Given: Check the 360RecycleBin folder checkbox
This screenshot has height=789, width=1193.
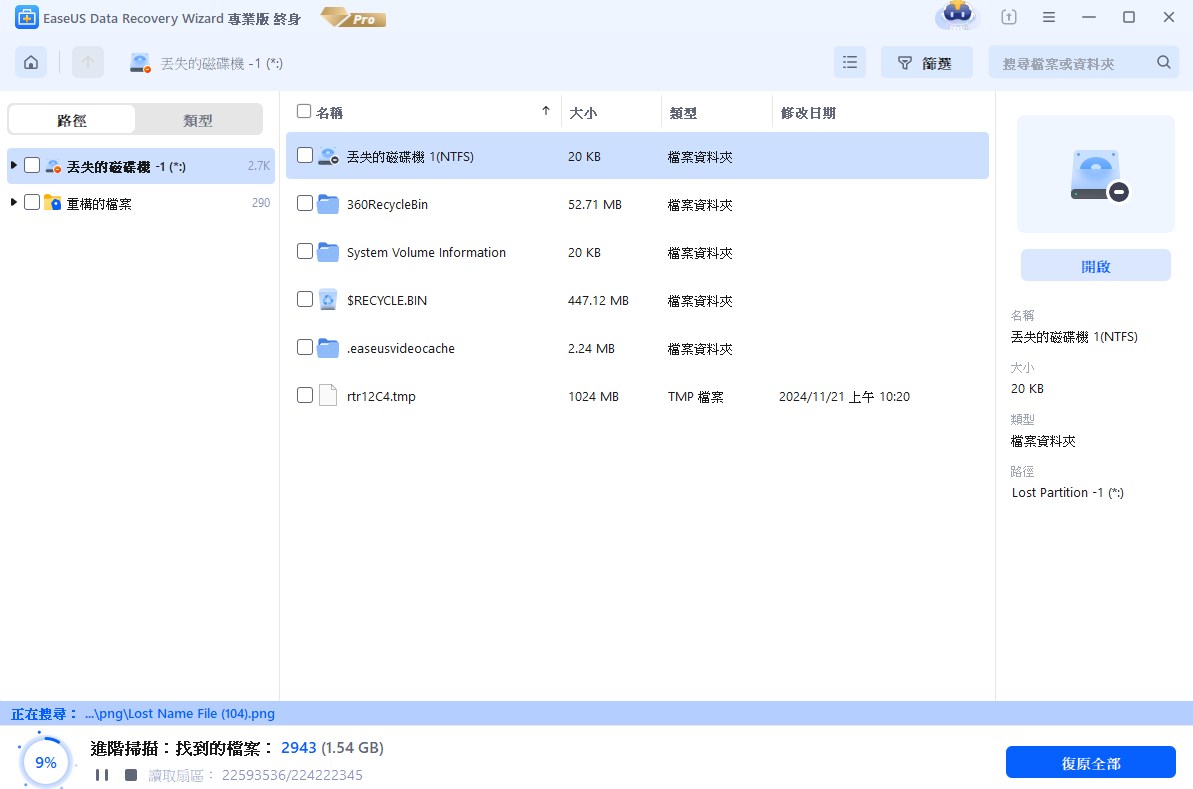Looking at the screenshot, I should point(305,203).
